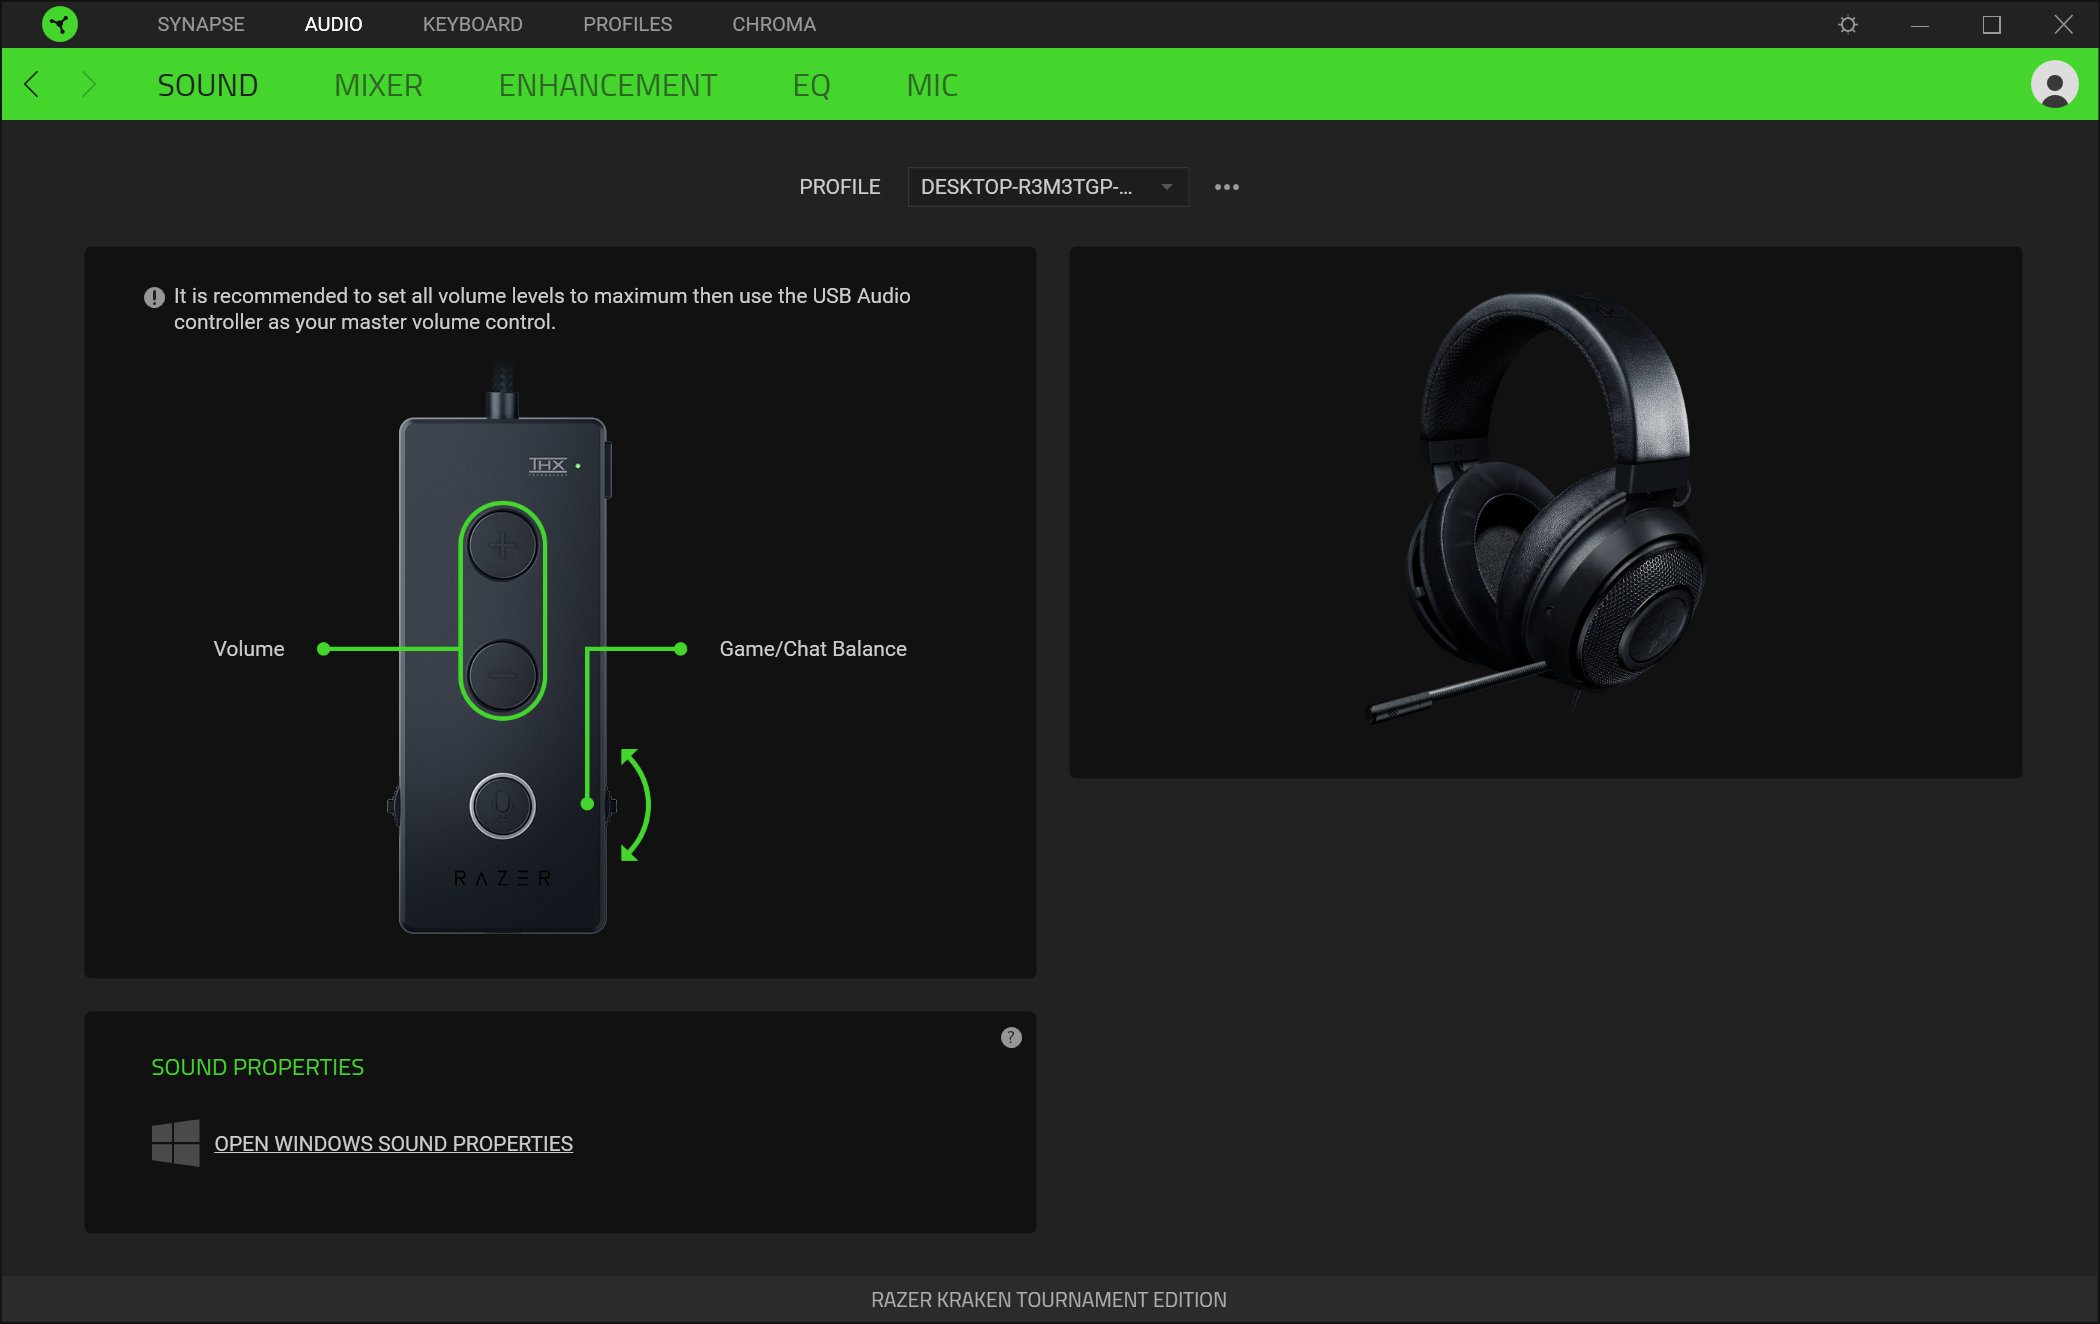Click the SOUND PROPERTIES heading
The width and height of the screenshot is (2100, 1324).
[x=257, y=1067]
